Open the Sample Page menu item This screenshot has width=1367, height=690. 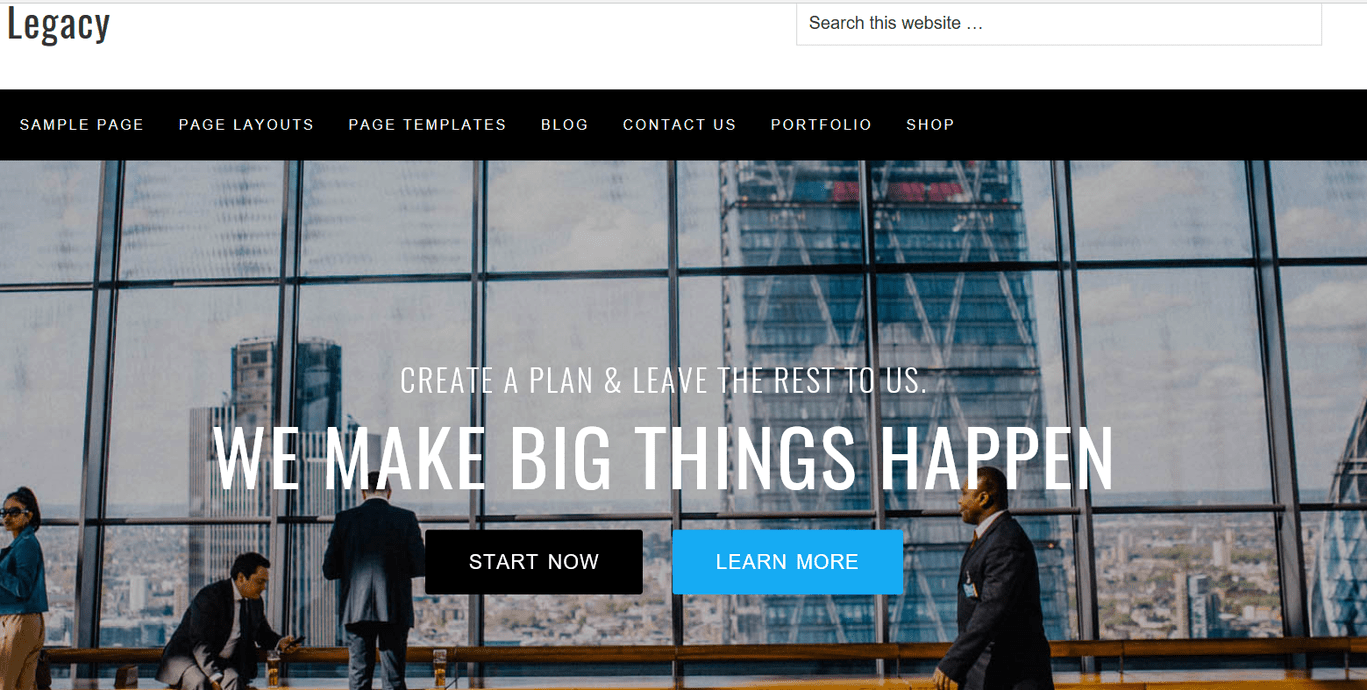82,125
